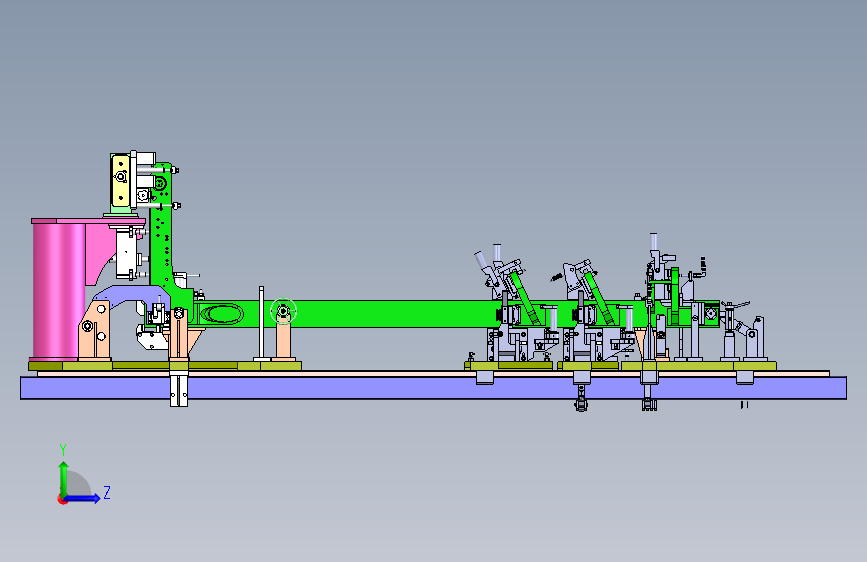Screen dimensions: 867x562
Task: Click the red origin ball of the triad
Action: click(62, 499)
